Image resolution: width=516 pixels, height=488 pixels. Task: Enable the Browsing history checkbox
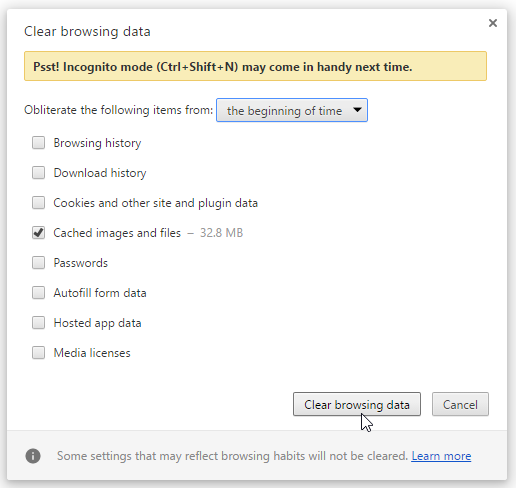(38, 143)
